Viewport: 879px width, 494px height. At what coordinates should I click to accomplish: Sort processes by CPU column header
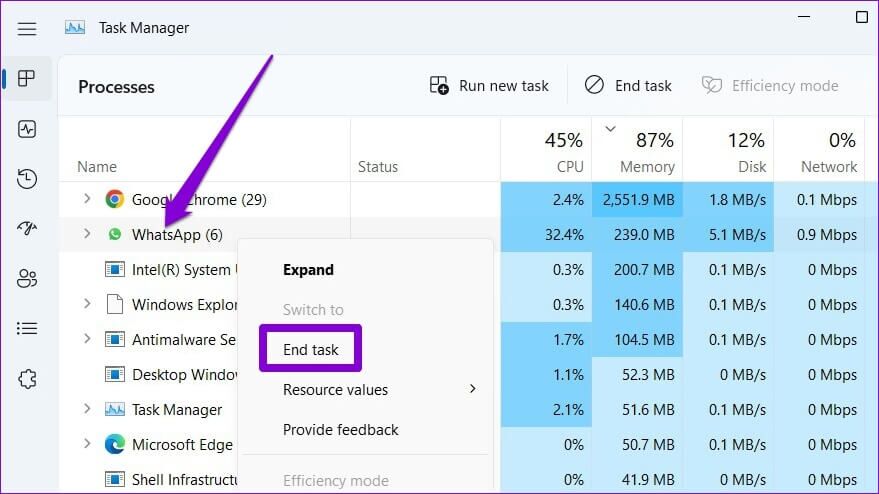(x=563, y=152)
